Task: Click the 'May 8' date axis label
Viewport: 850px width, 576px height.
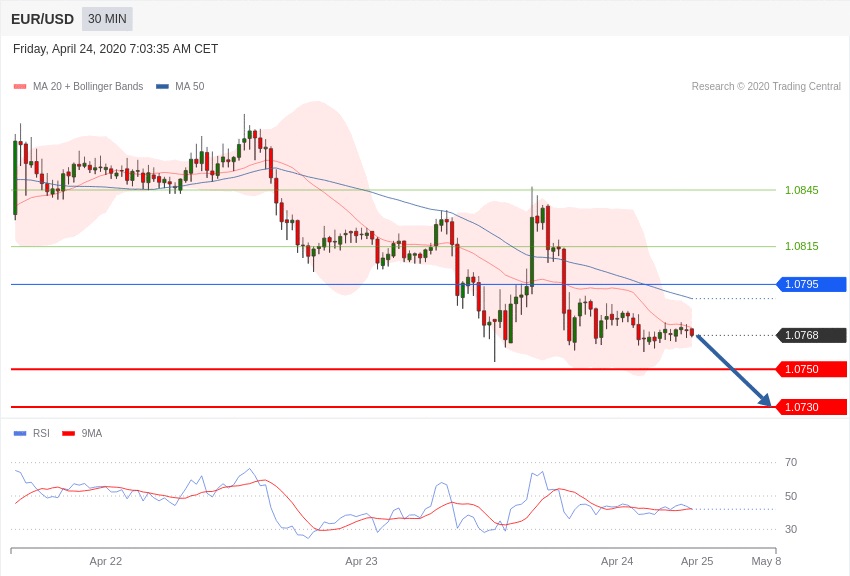Action: (x=766, y=561)
